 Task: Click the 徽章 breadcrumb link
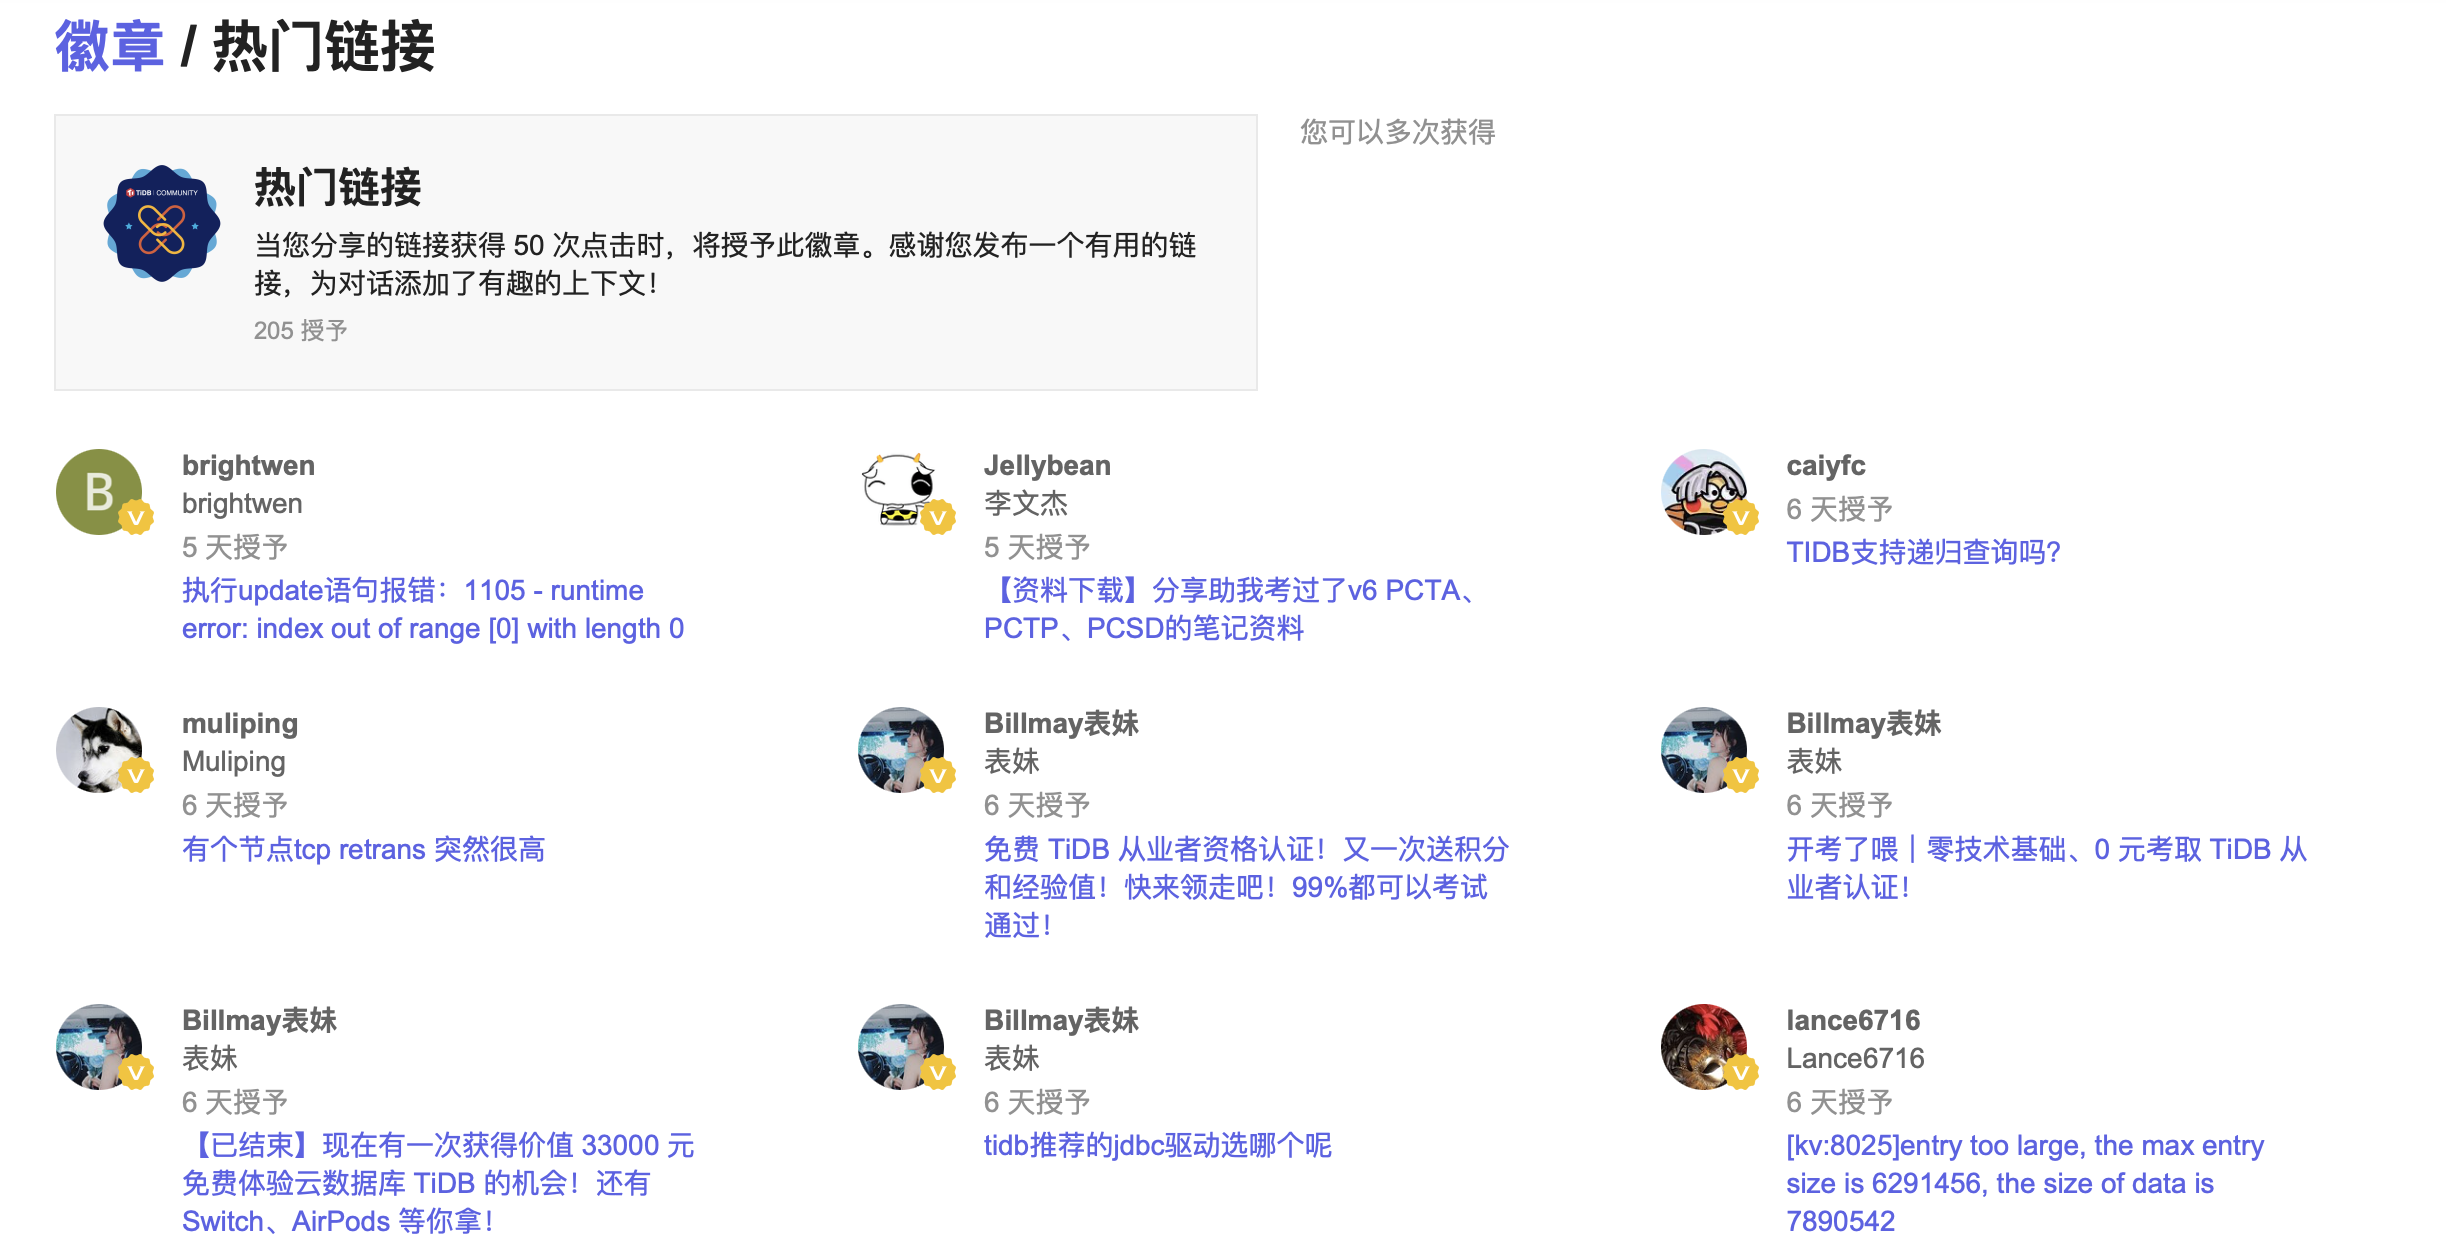tap(108, 46)
